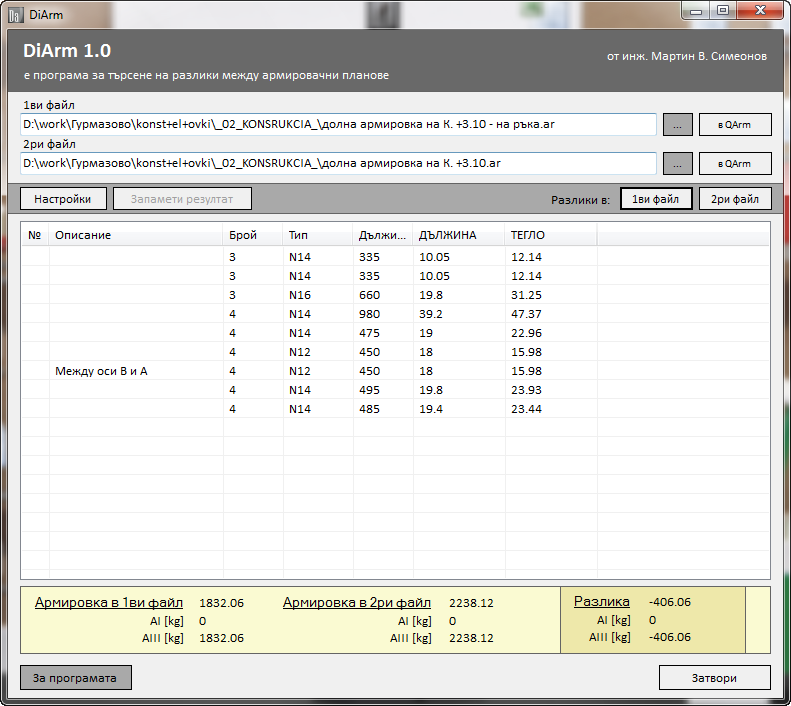Sort by Описание column header
Image resolution: width=791 pixels, height=706 pixels.
tap(136, 235)
